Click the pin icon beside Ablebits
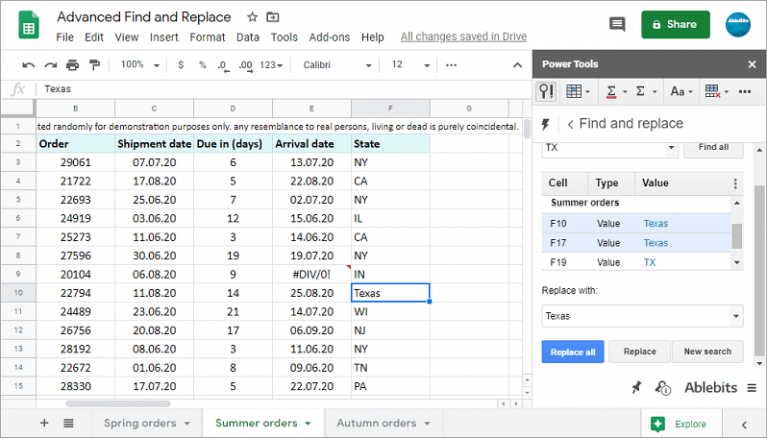 click(x=636, y=388)
